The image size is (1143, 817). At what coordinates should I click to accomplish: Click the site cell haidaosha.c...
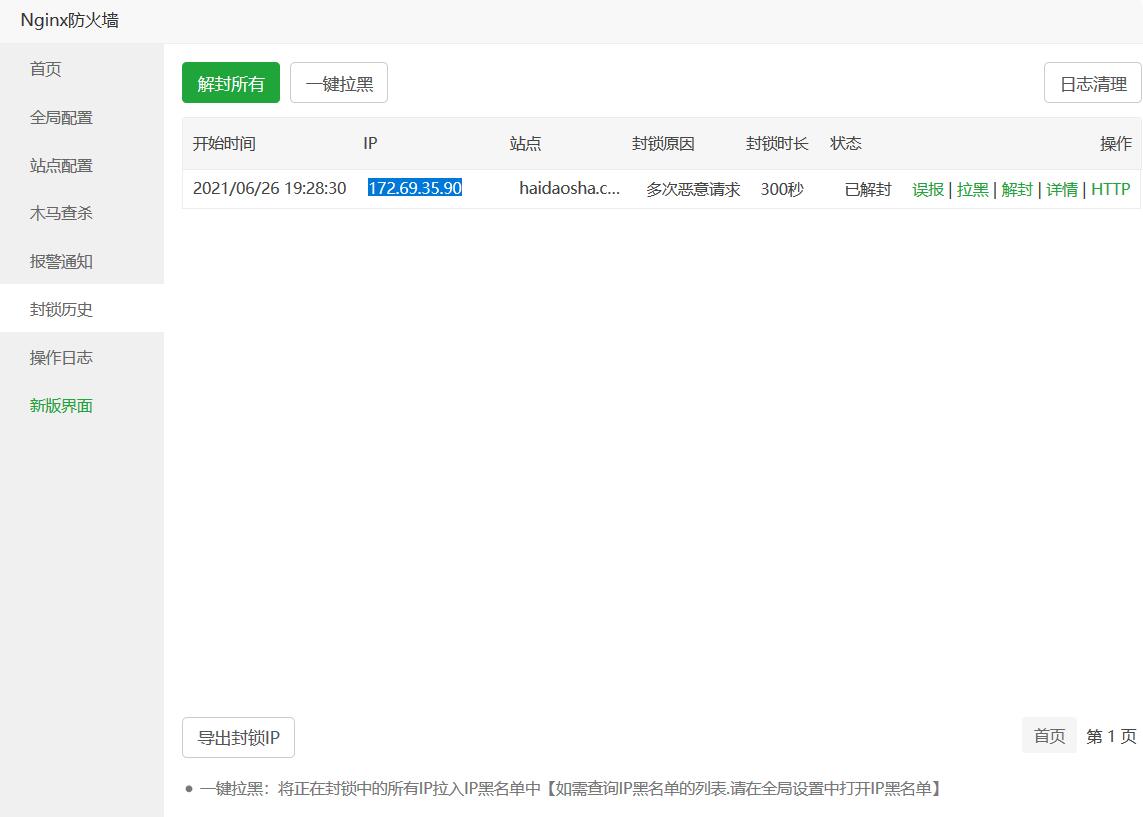pos(569,188)
